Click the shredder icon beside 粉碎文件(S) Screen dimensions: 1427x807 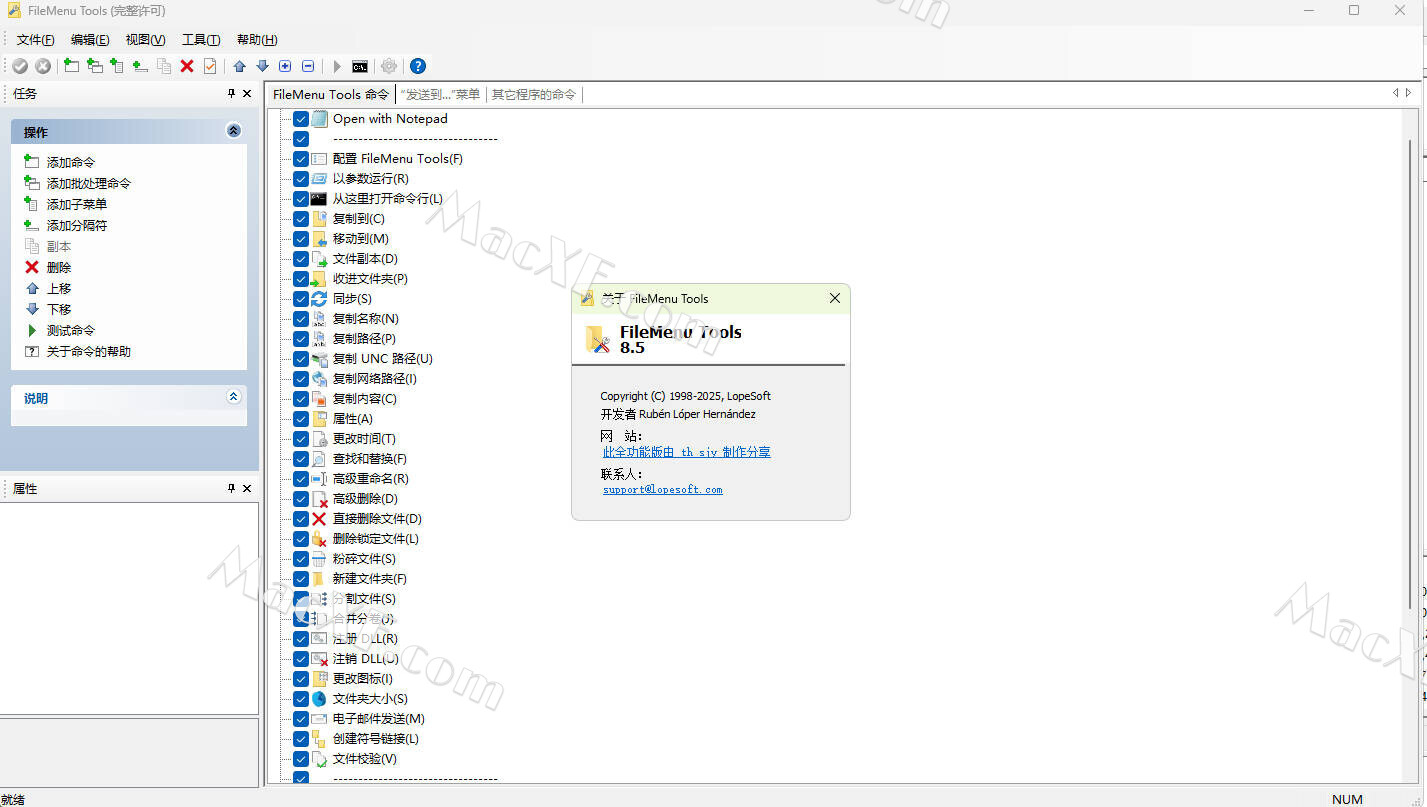coord(319,559)
